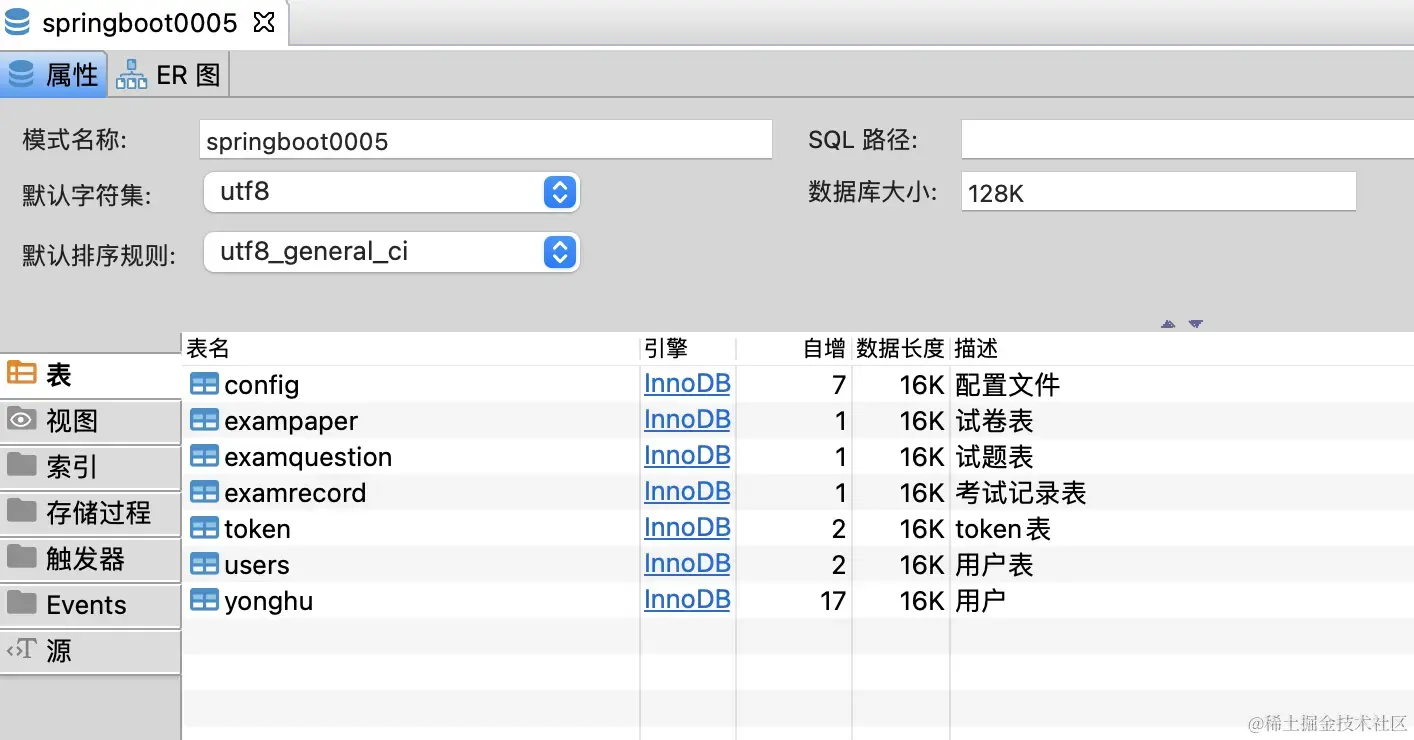Image resolution: width=1414 pixels, height=740 pixels.
Task: Click the 源 source icon in sidebar
Action: pyautogui.click(x=22, y=651)
